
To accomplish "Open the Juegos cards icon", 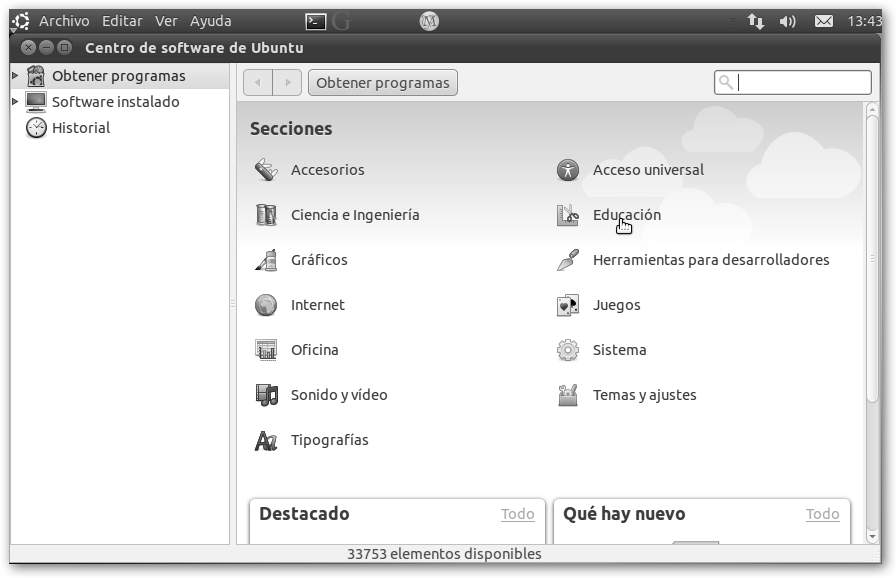I will pyautogui.click(x=568, y=305).
